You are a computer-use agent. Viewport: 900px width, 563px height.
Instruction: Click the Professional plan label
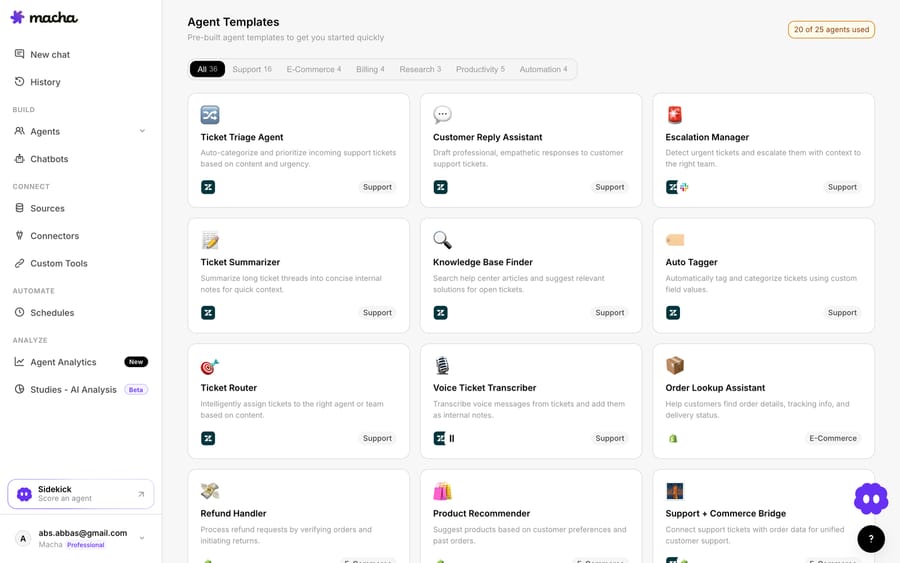86,545
